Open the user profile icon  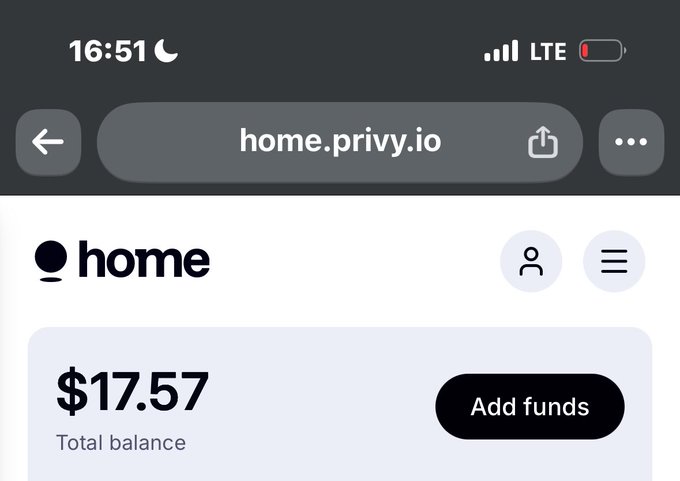(x=531, y=261)
